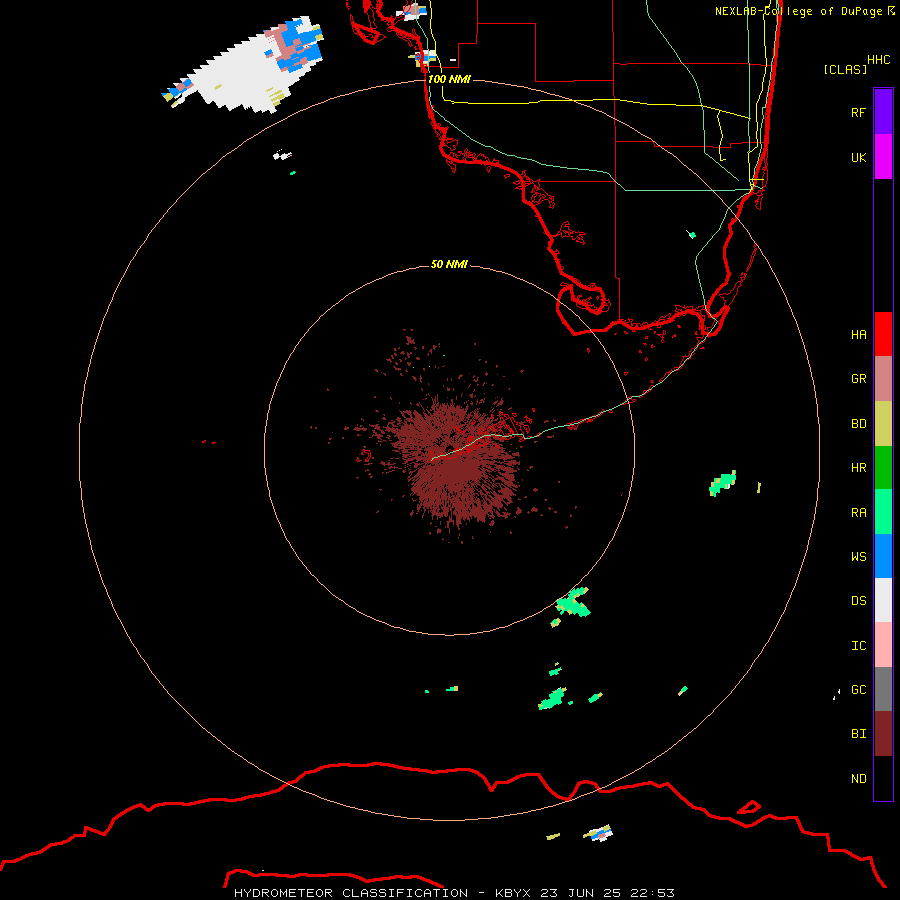Click the HA legend label

pos(858,334)
